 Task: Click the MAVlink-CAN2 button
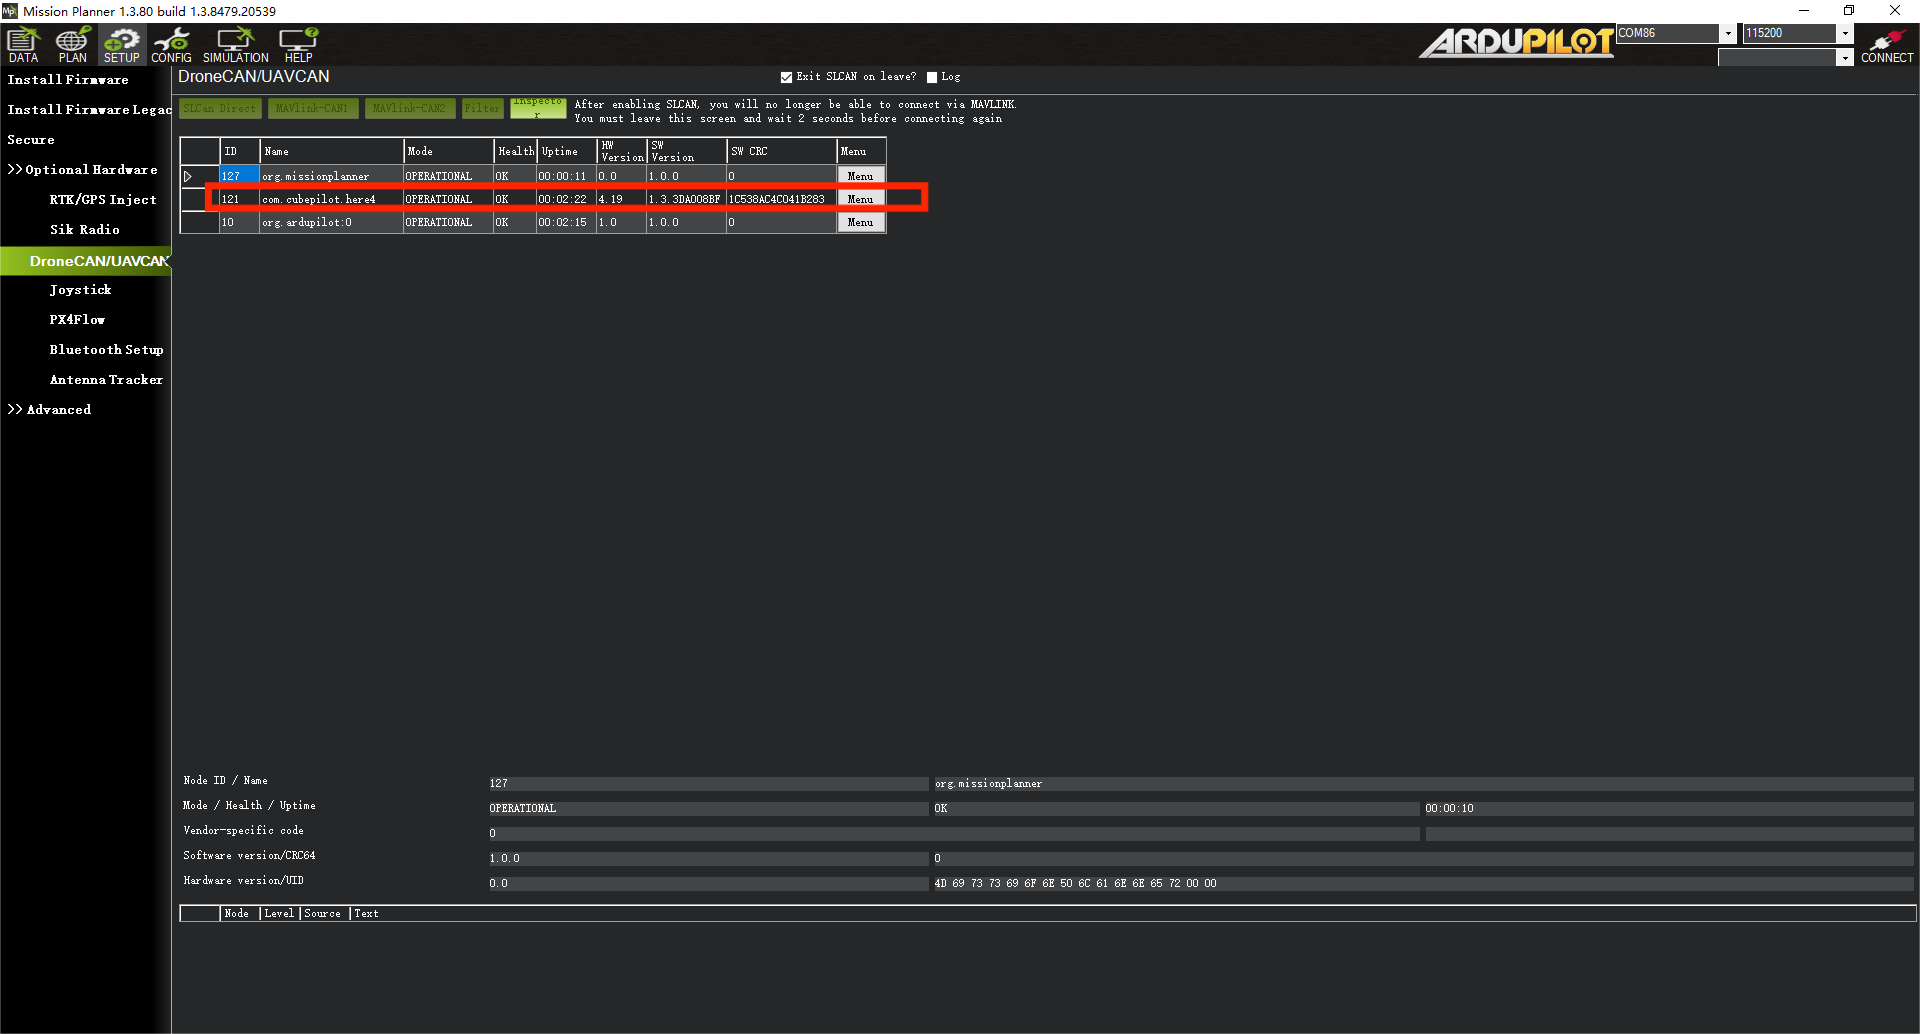pos(409,108)
